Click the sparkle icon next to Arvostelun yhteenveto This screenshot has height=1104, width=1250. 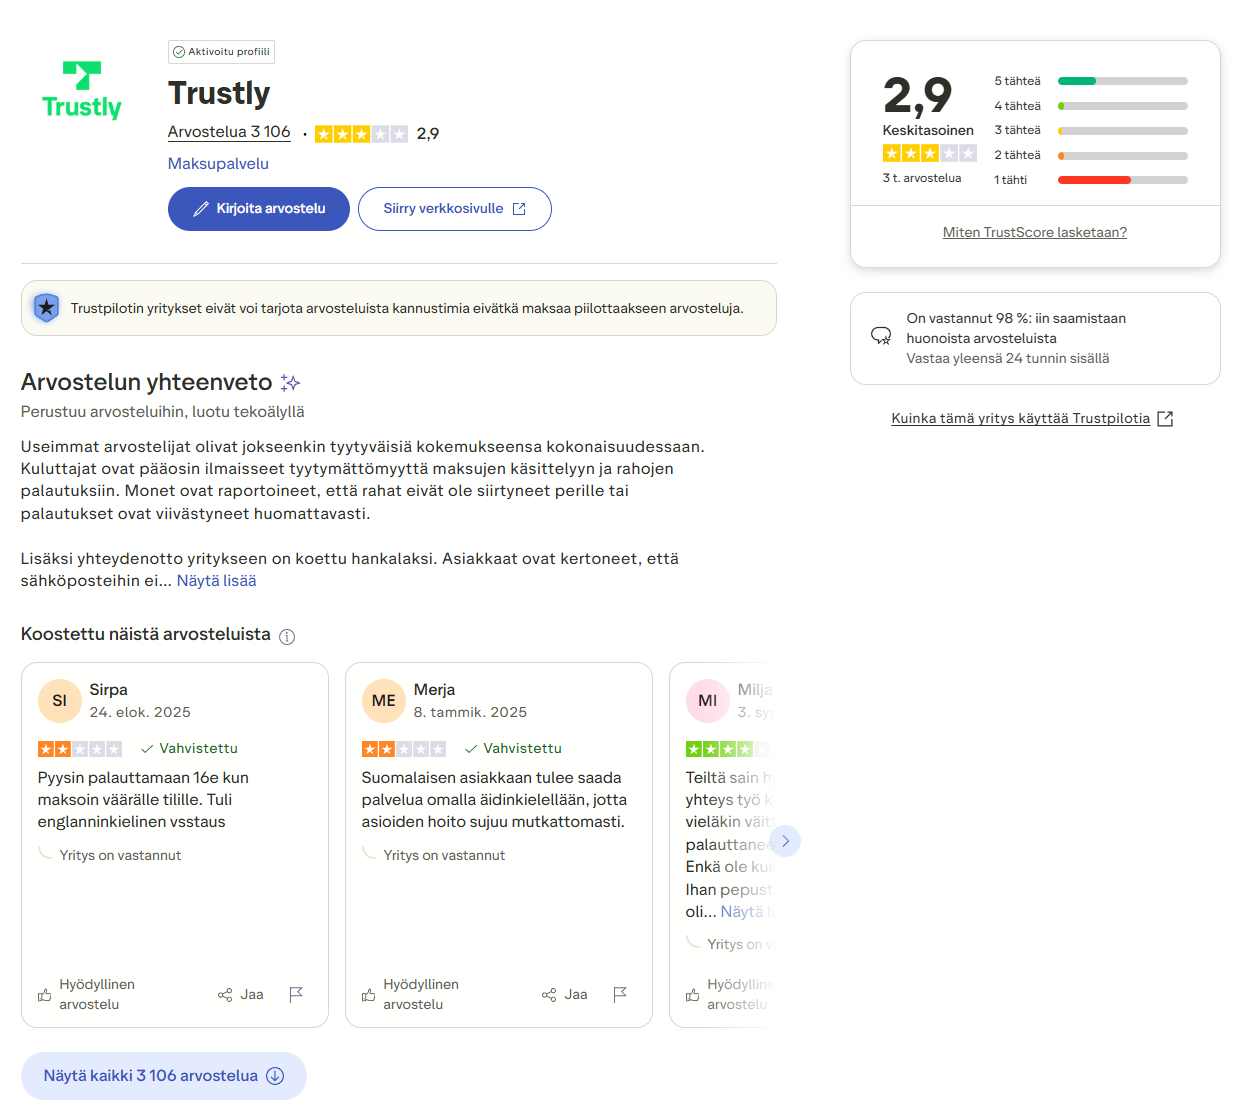(x=290, y=381)
